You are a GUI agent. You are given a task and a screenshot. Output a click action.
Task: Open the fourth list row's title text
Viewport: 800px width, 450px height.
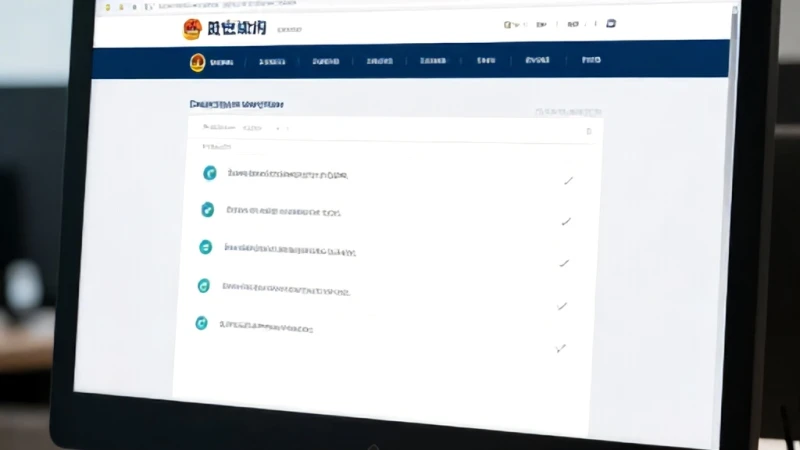[286, 290]
